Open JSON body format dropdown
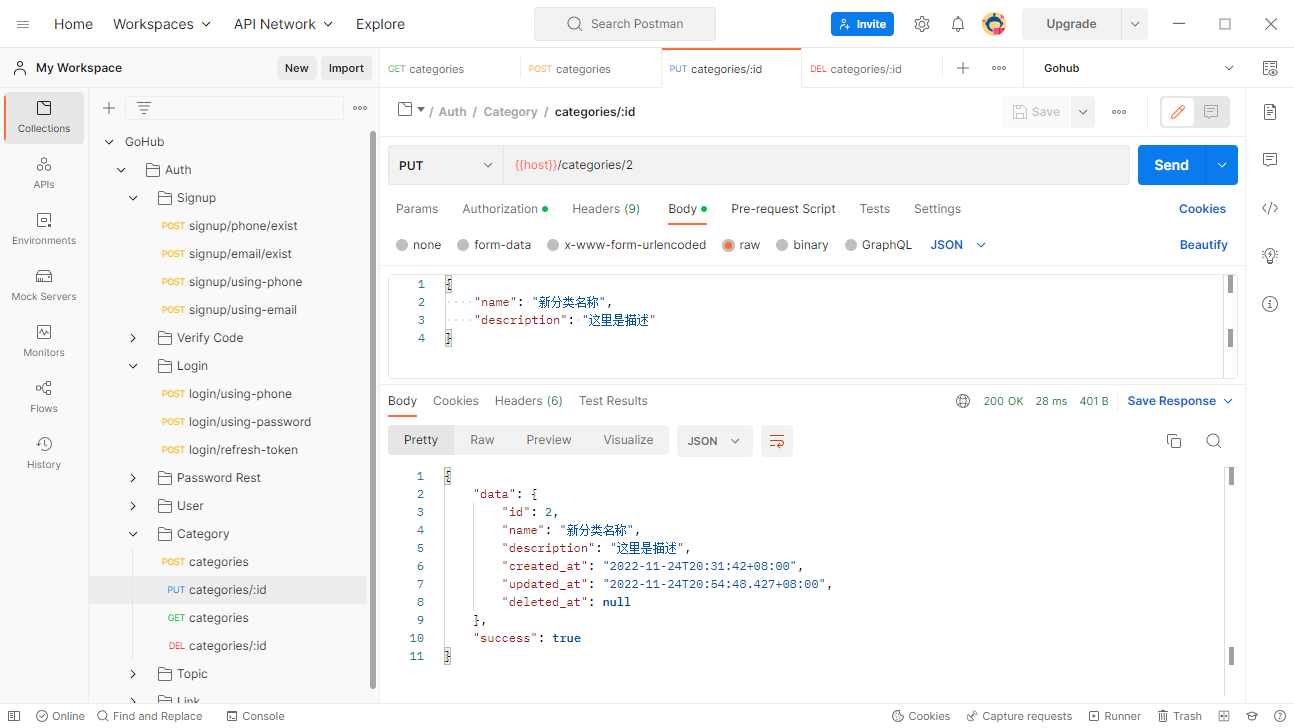Viewport: 1294px width, 728px height. click(x=958, y=245)
